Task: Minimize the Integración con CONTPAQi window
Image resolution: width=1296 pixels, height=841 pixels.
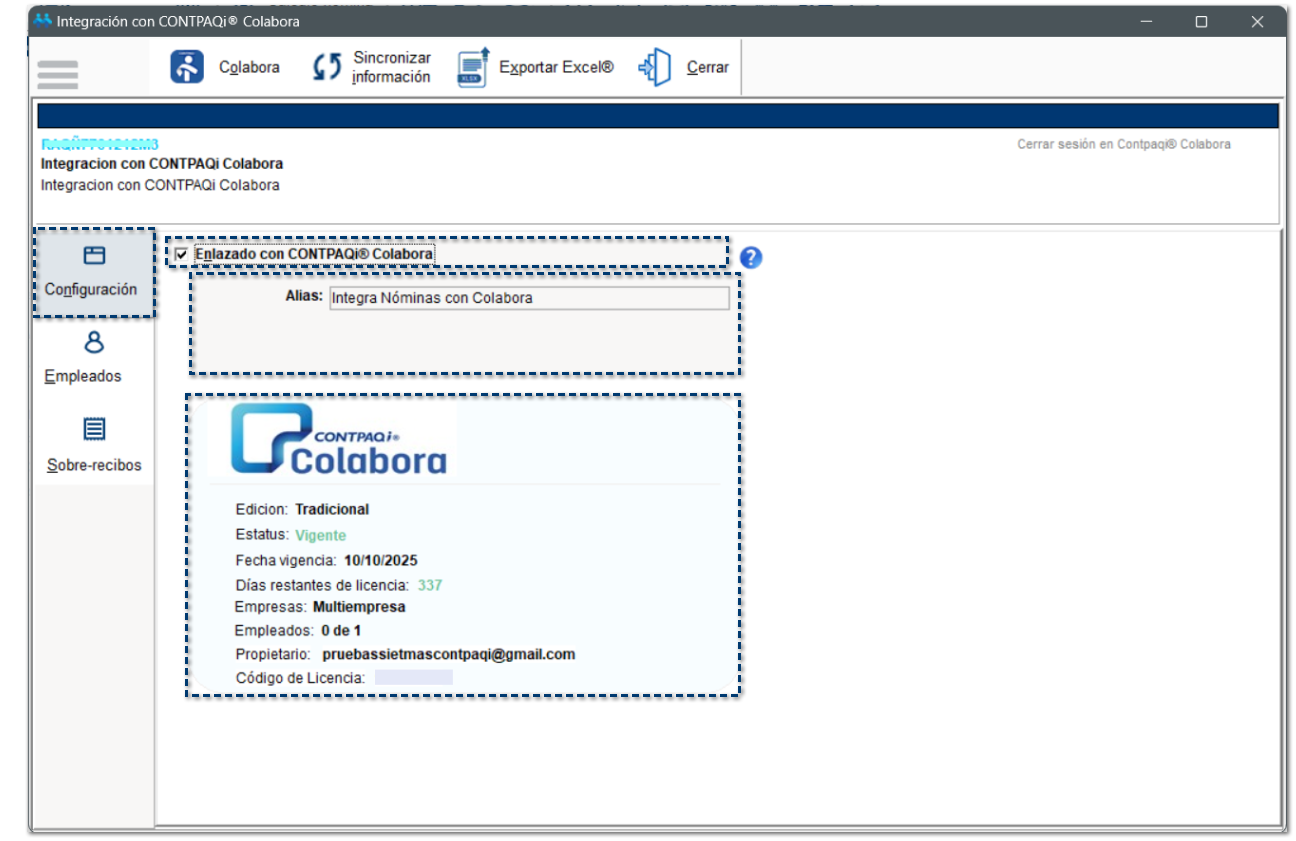Action: pyautogui.click(x=1146, y=21)
